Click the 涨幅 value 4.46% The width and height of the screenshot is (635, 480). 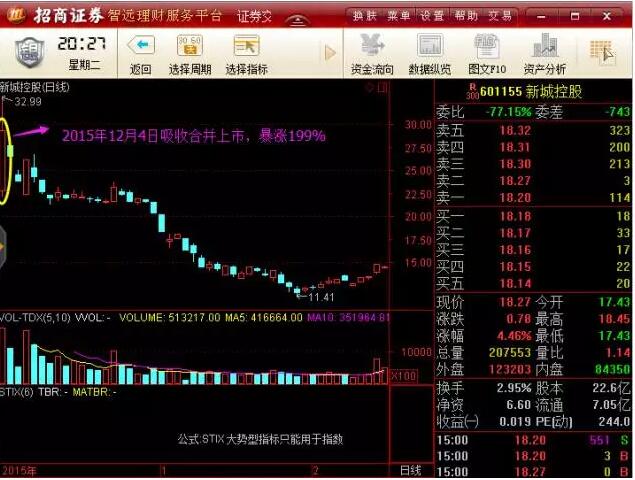(514, 336)
